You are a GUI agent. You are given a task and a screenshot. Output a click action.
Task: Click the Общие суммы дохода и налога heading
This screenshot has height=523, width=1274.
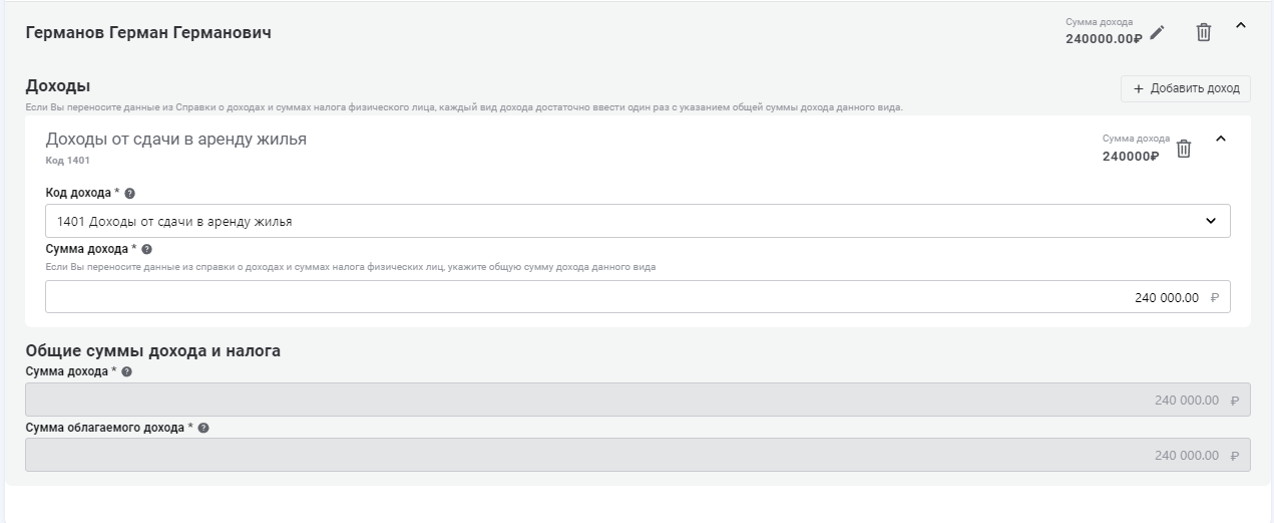(x=152, y=351)
